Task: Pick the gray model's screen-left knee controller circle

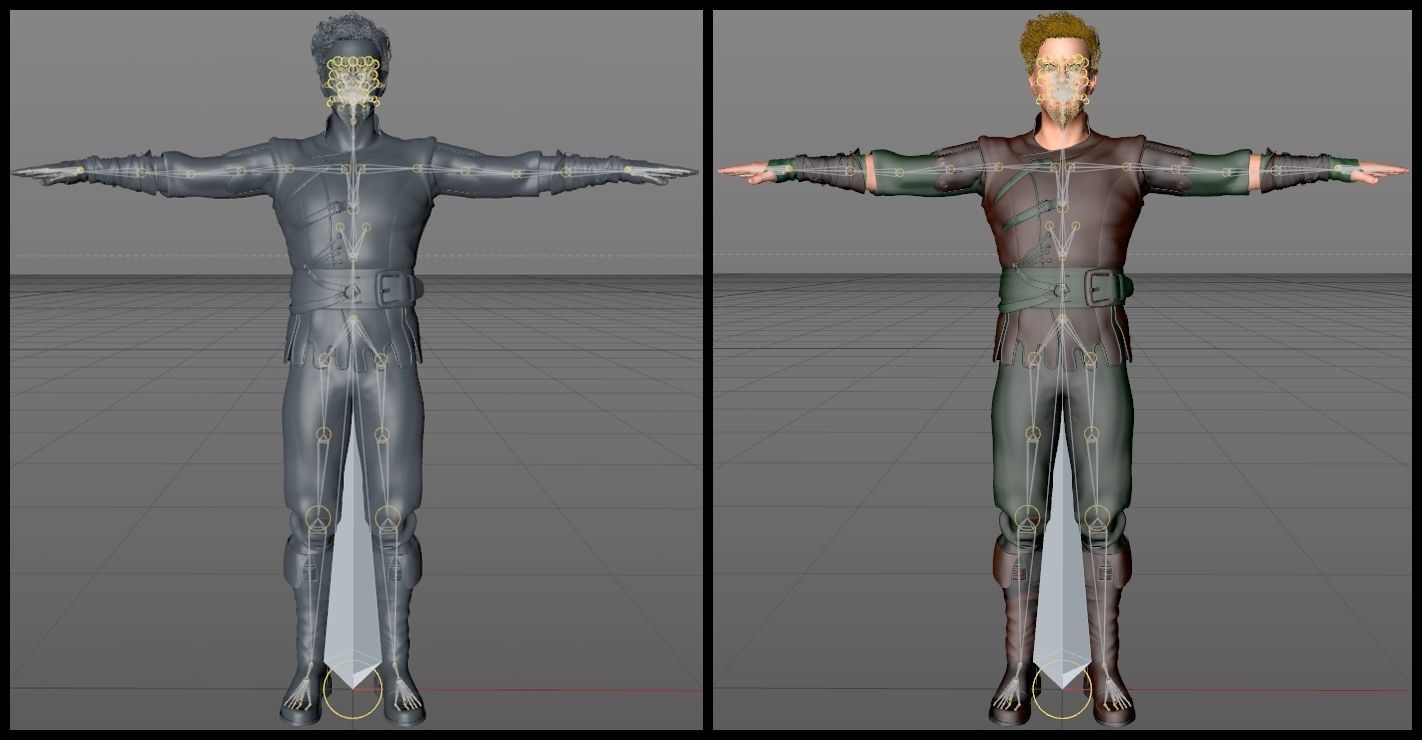Action: point(318,518)
